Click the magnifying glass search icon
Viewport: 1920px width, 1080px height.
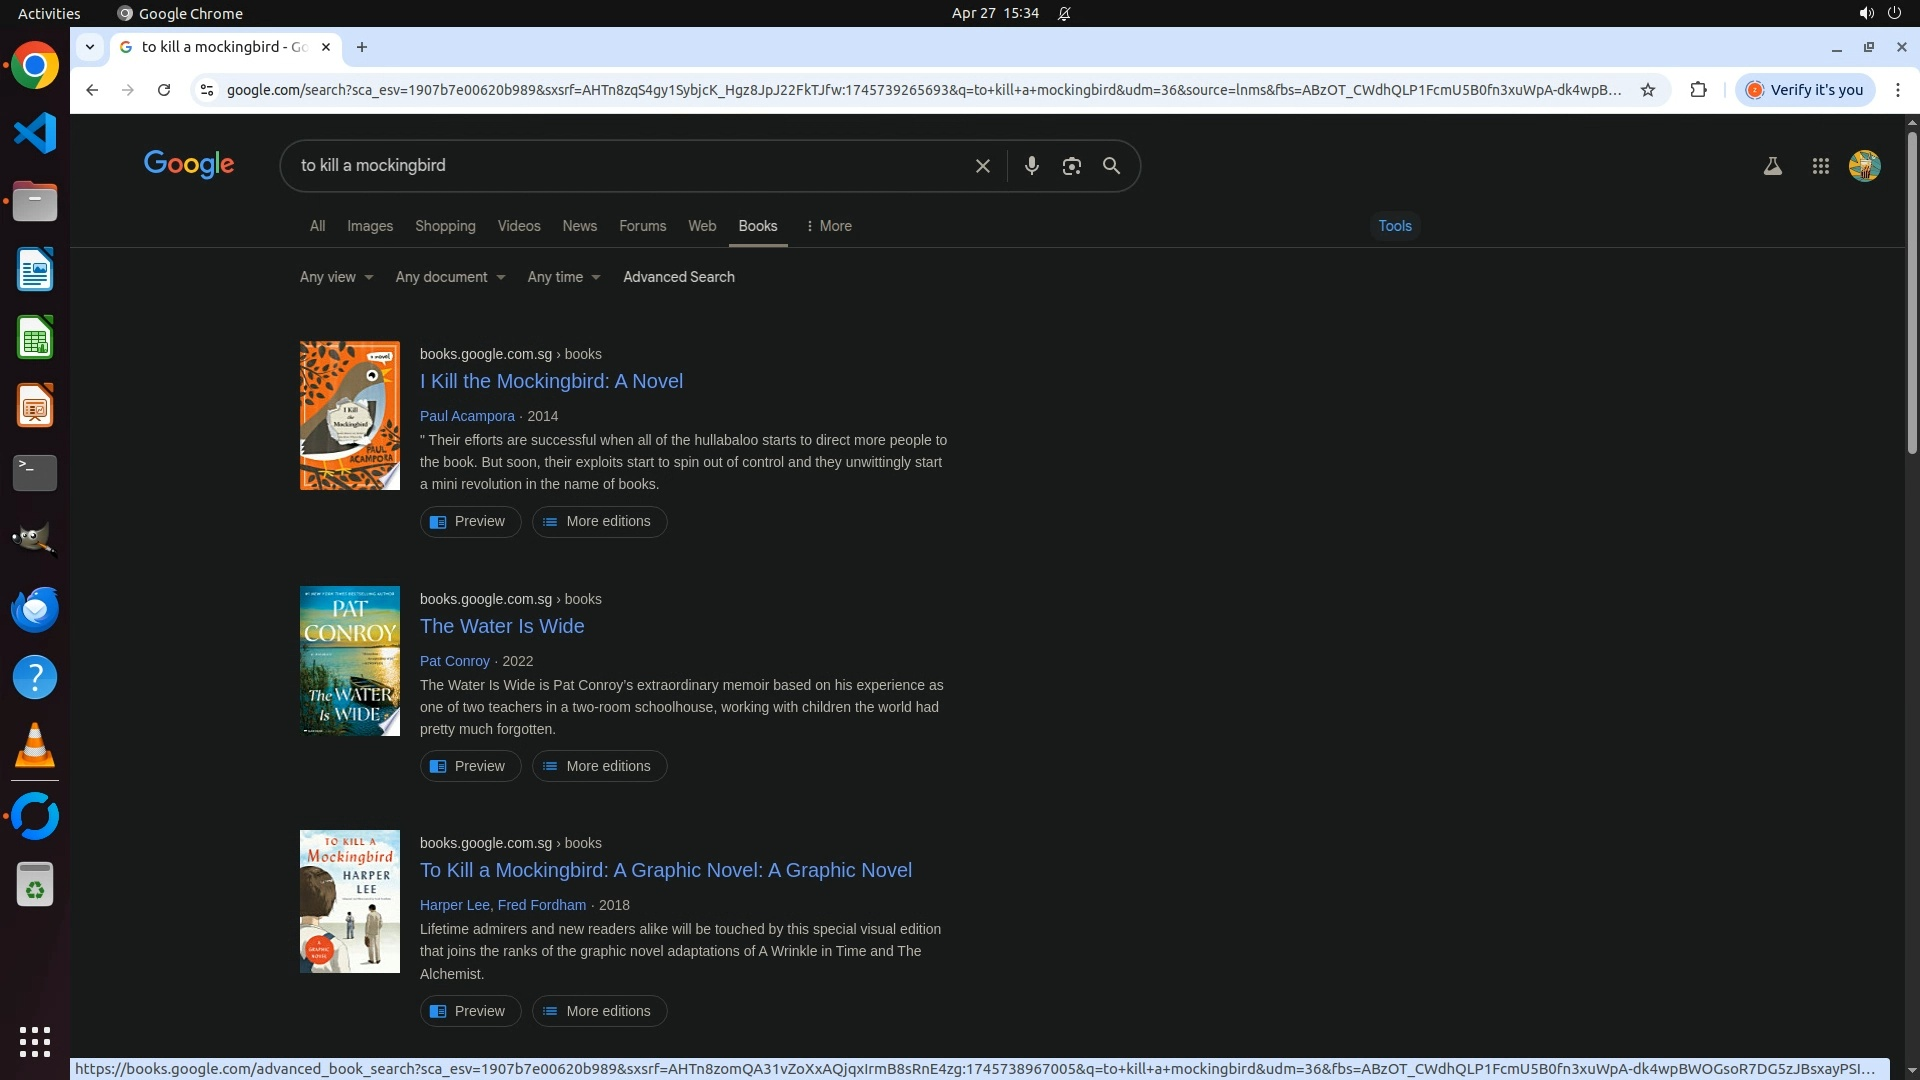(x=1111, y=166)
